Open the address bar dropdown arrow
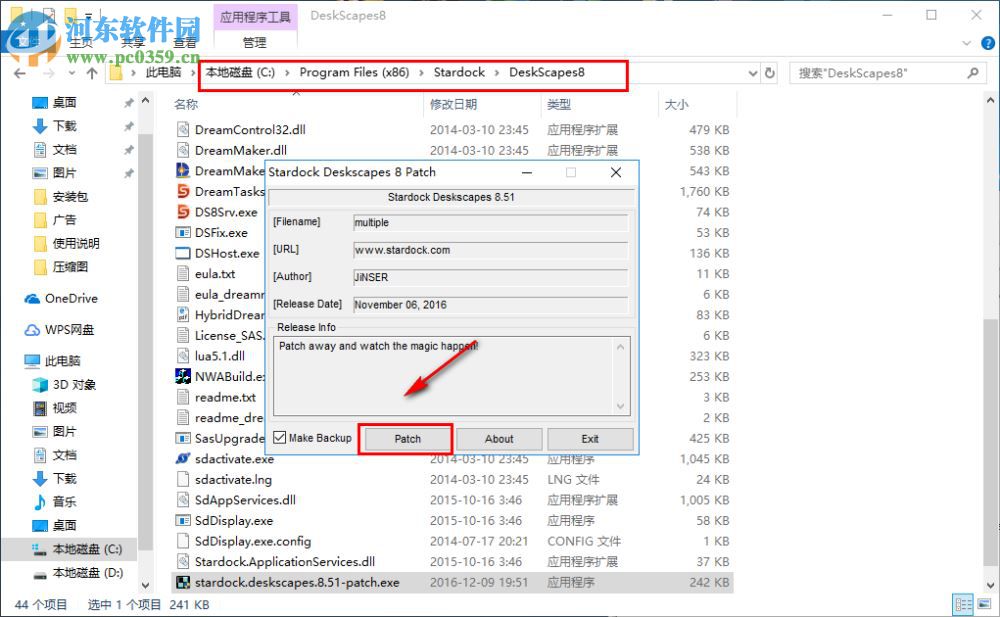This screenshot has height=617, width=1000. click(x=752, y=73)
